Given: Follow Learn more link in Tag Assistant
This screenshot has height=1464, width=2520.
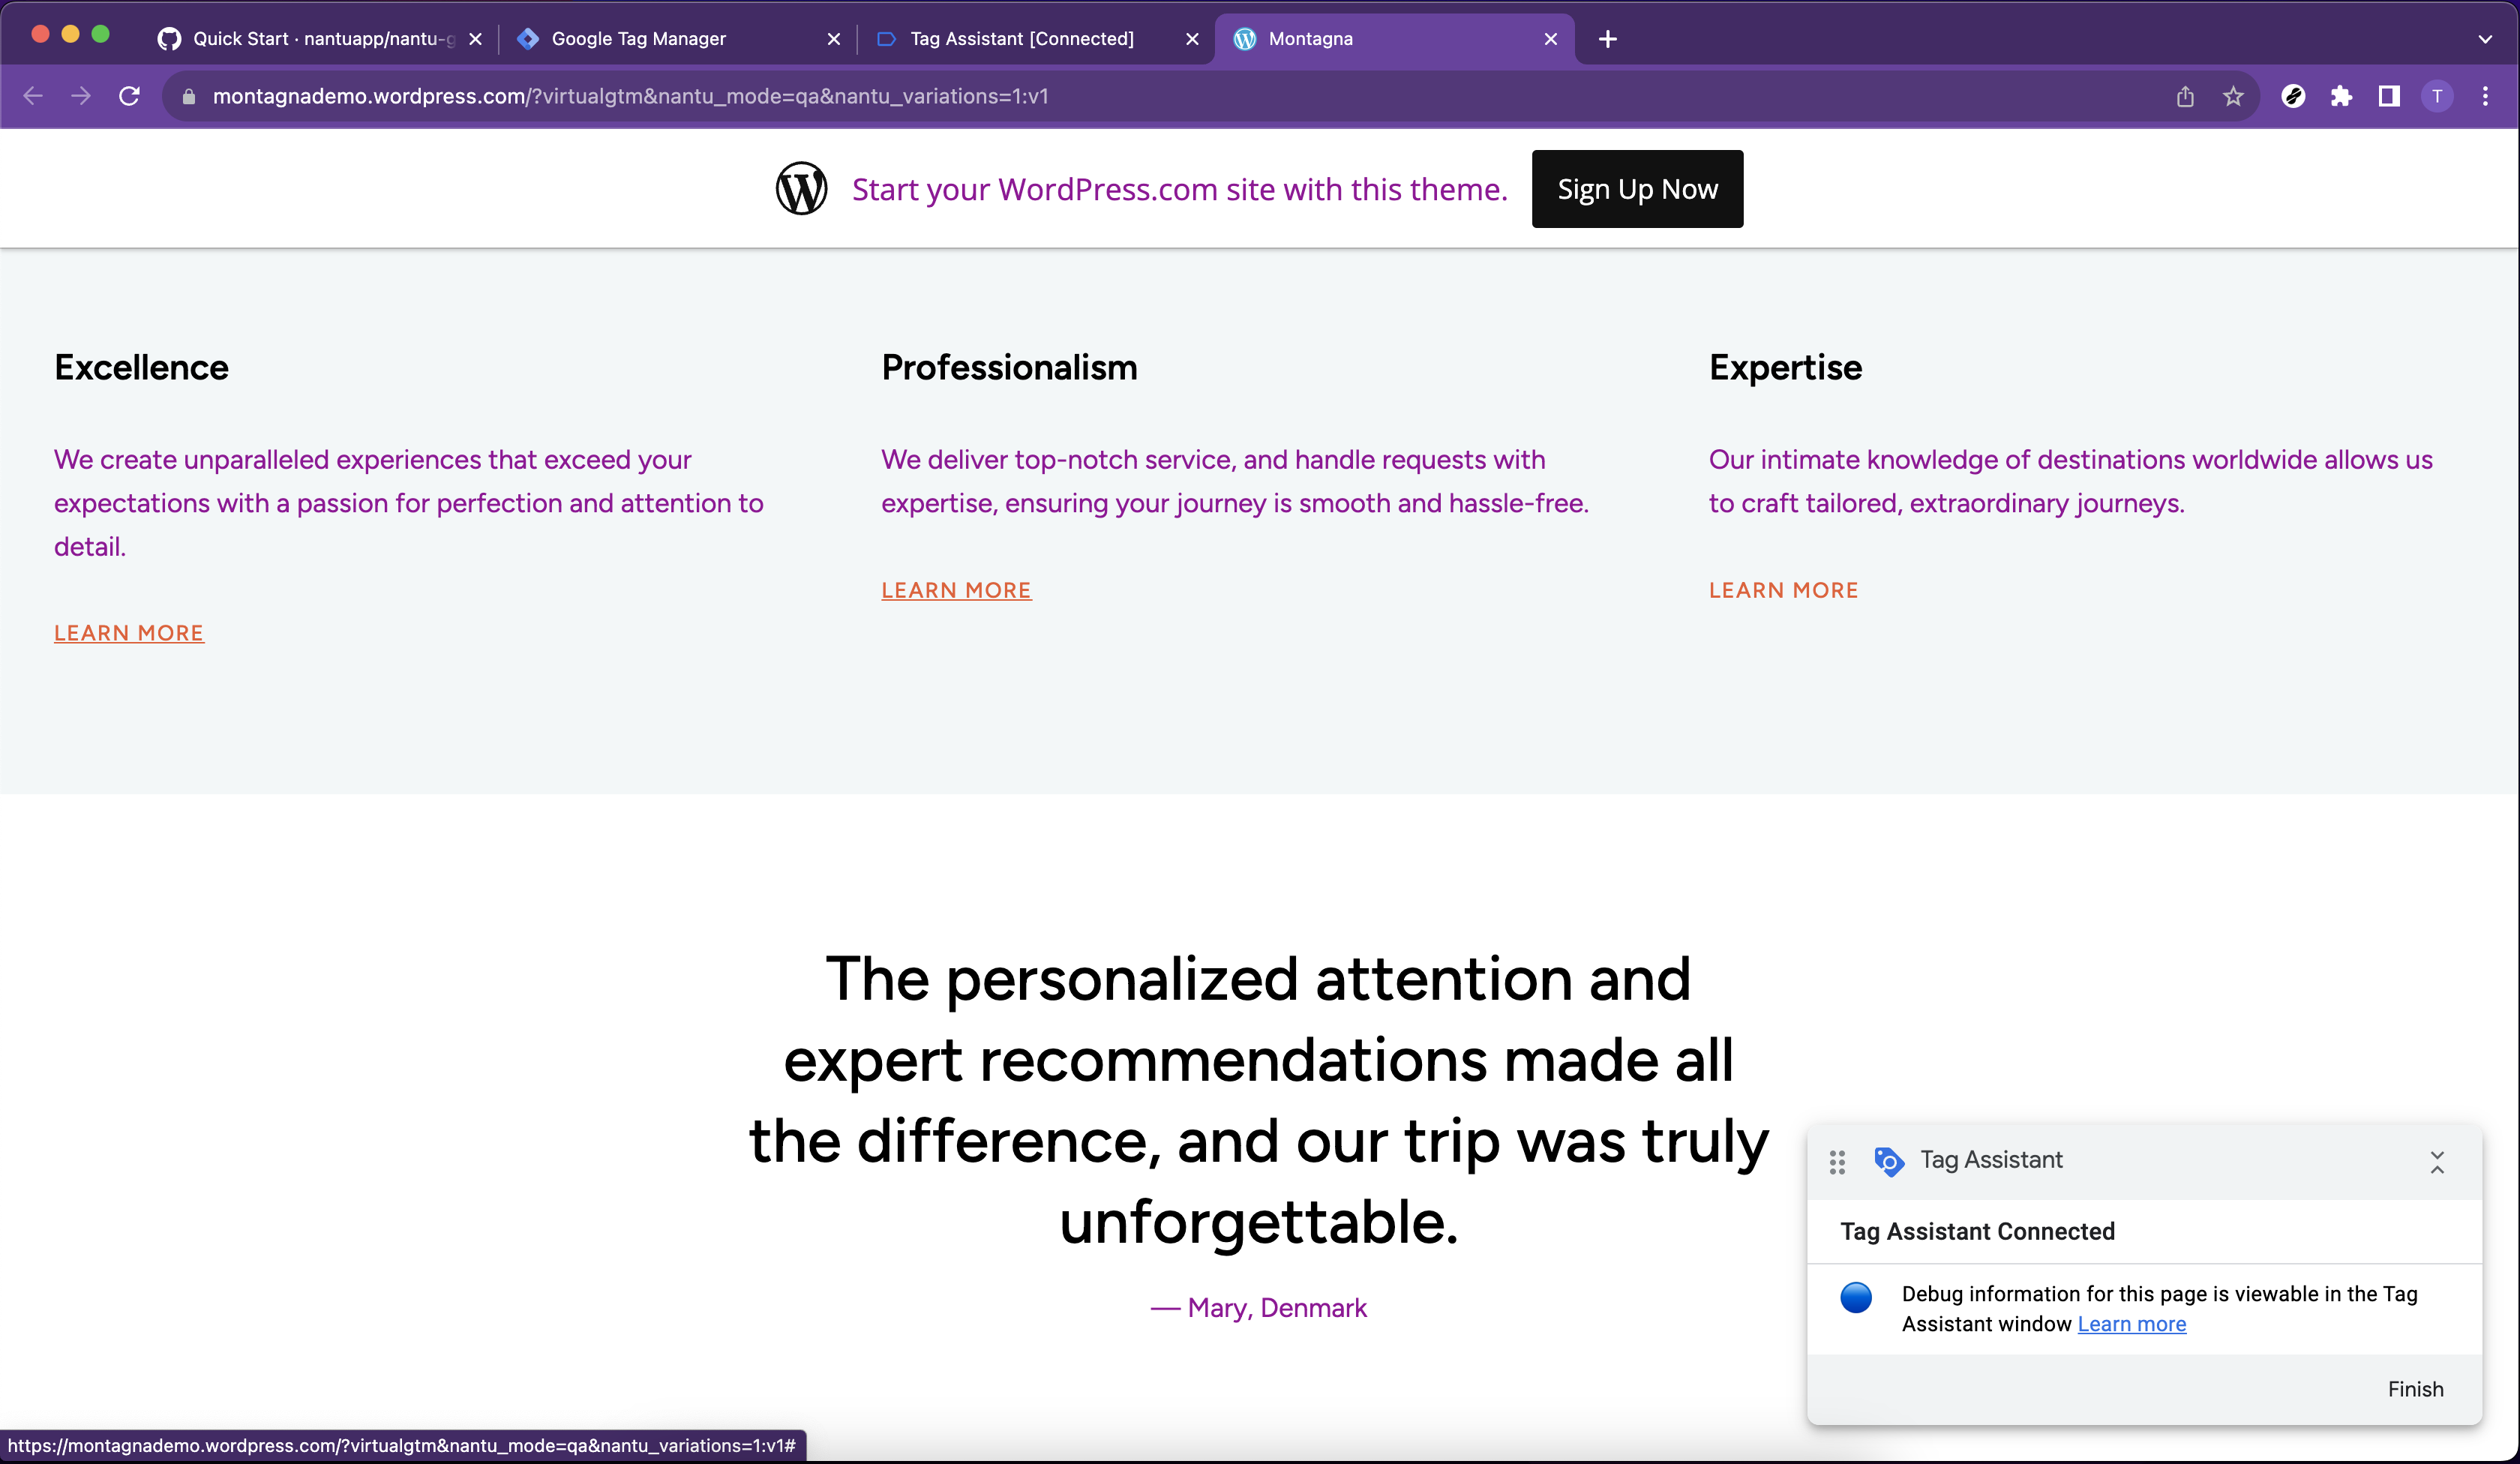Looking at the screenshot, I should (2131, 1324).
